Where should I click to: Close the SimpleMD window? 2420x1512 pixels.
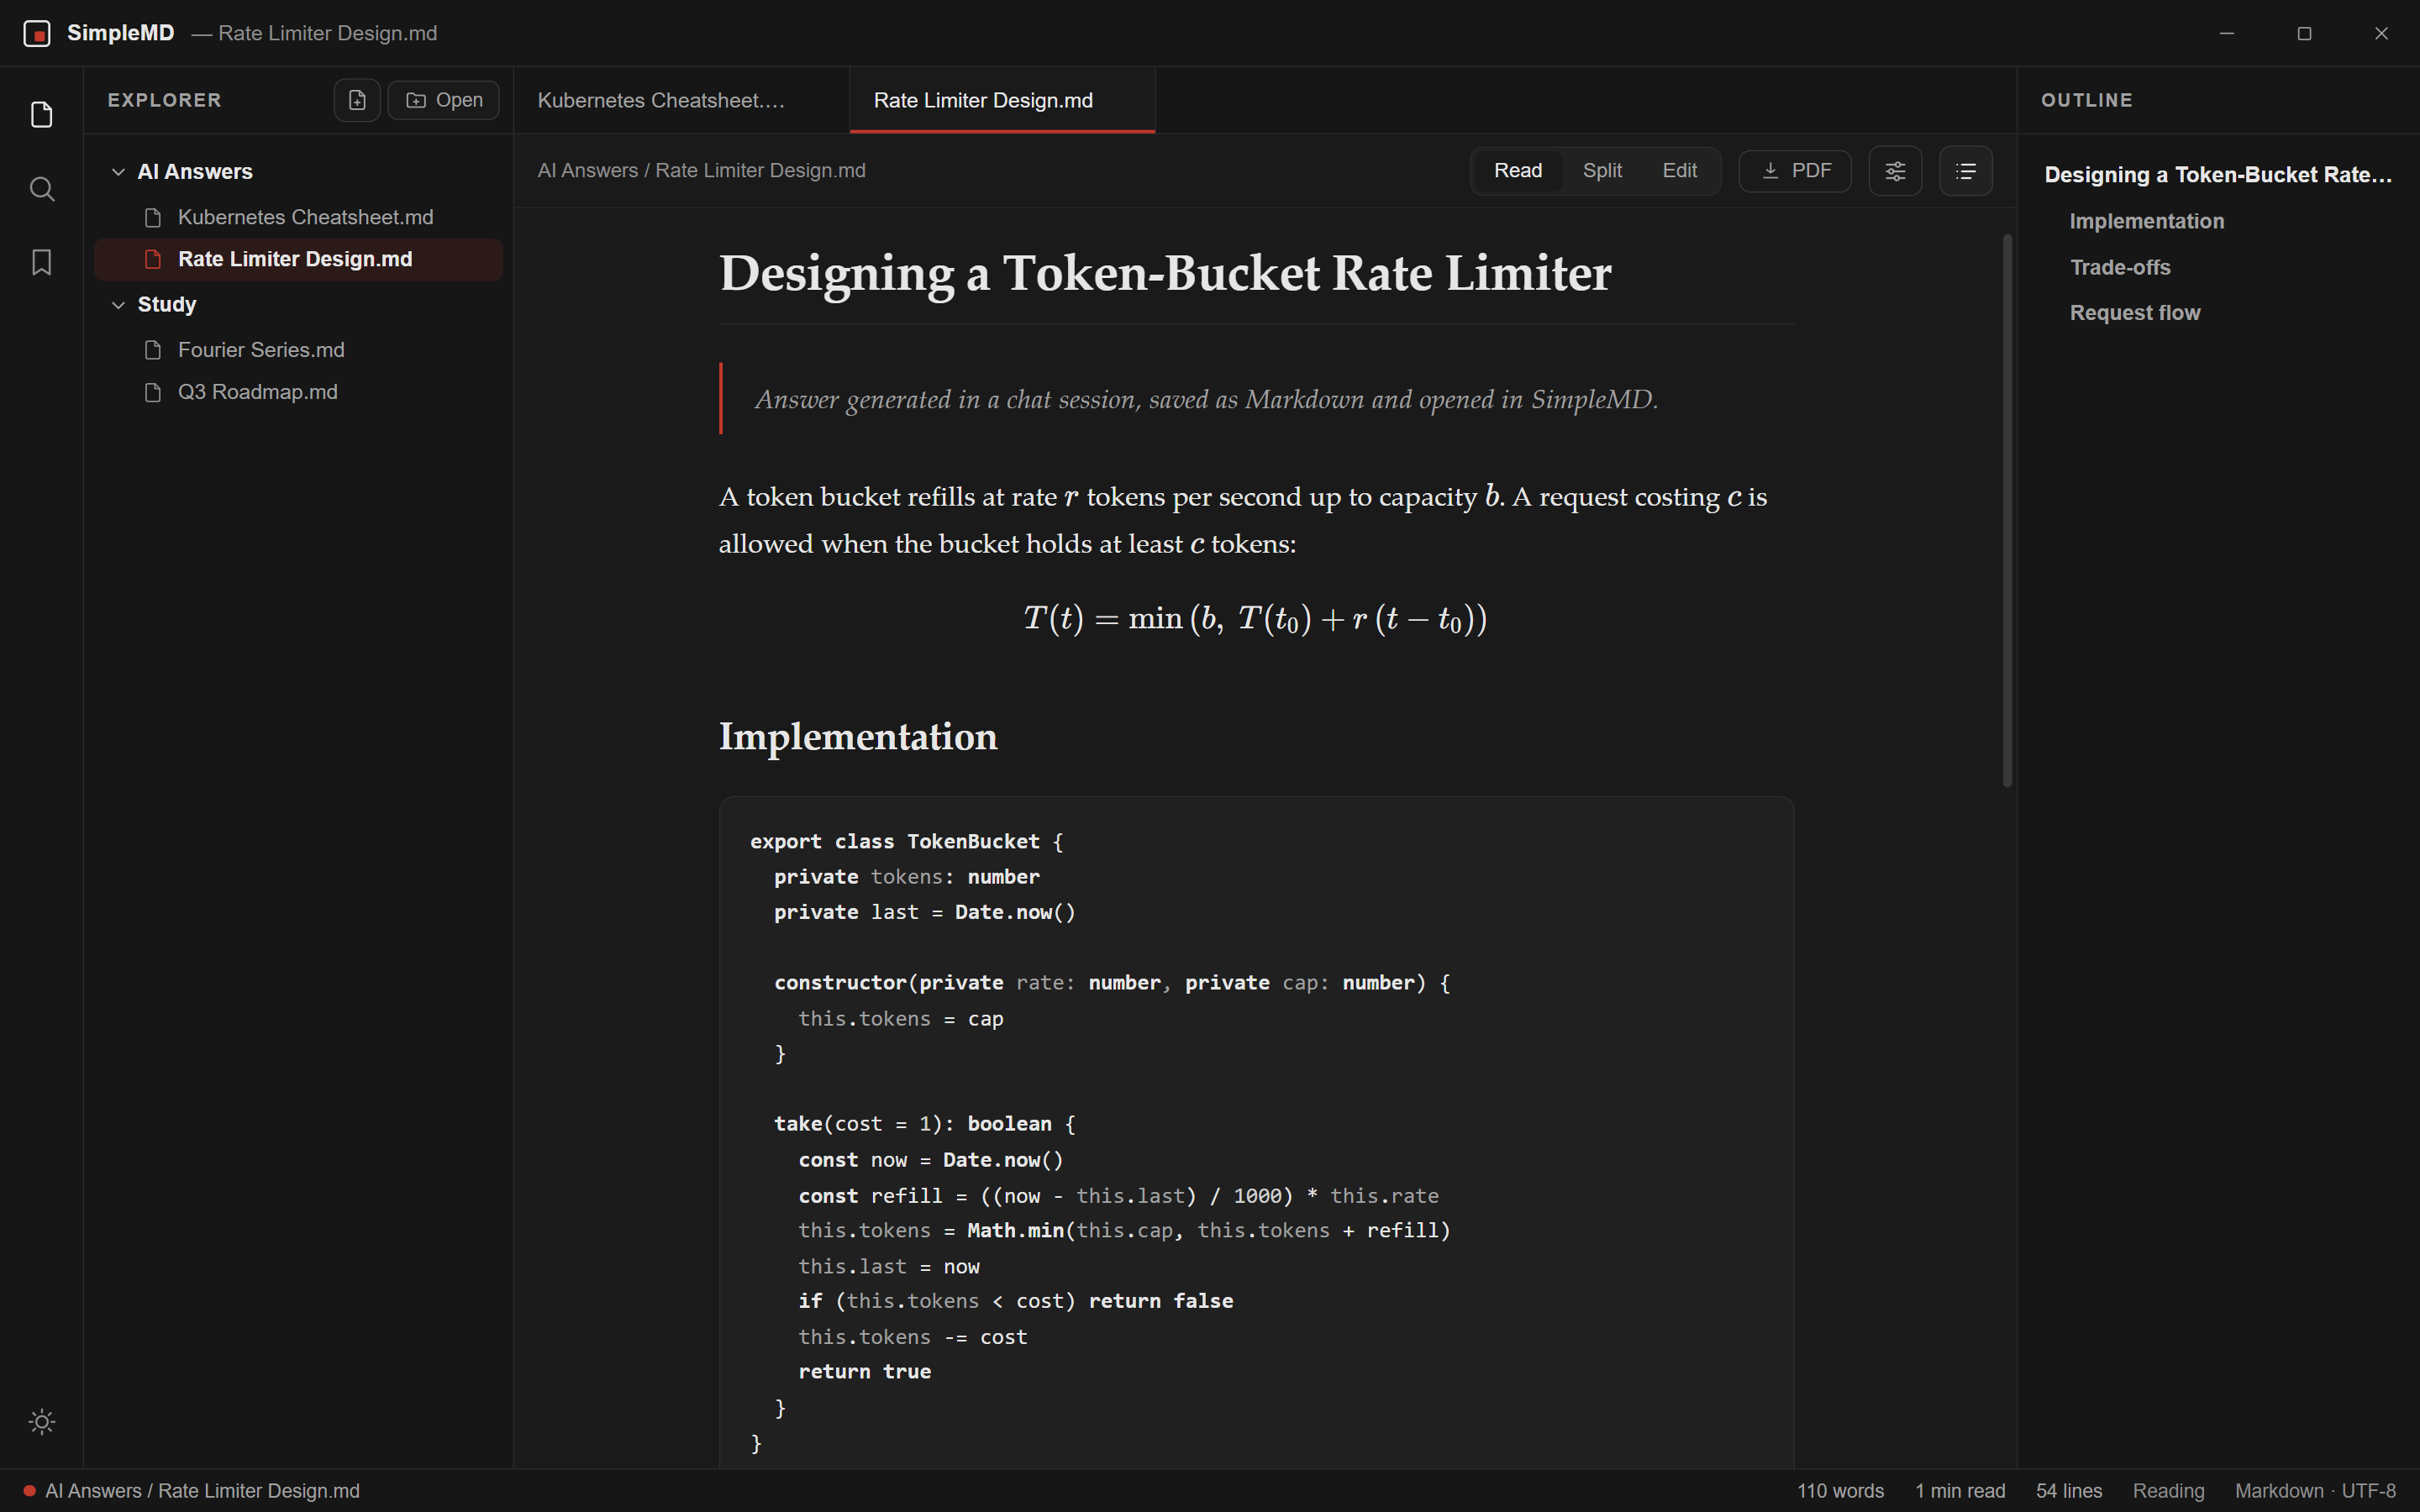pos(2381,33)
